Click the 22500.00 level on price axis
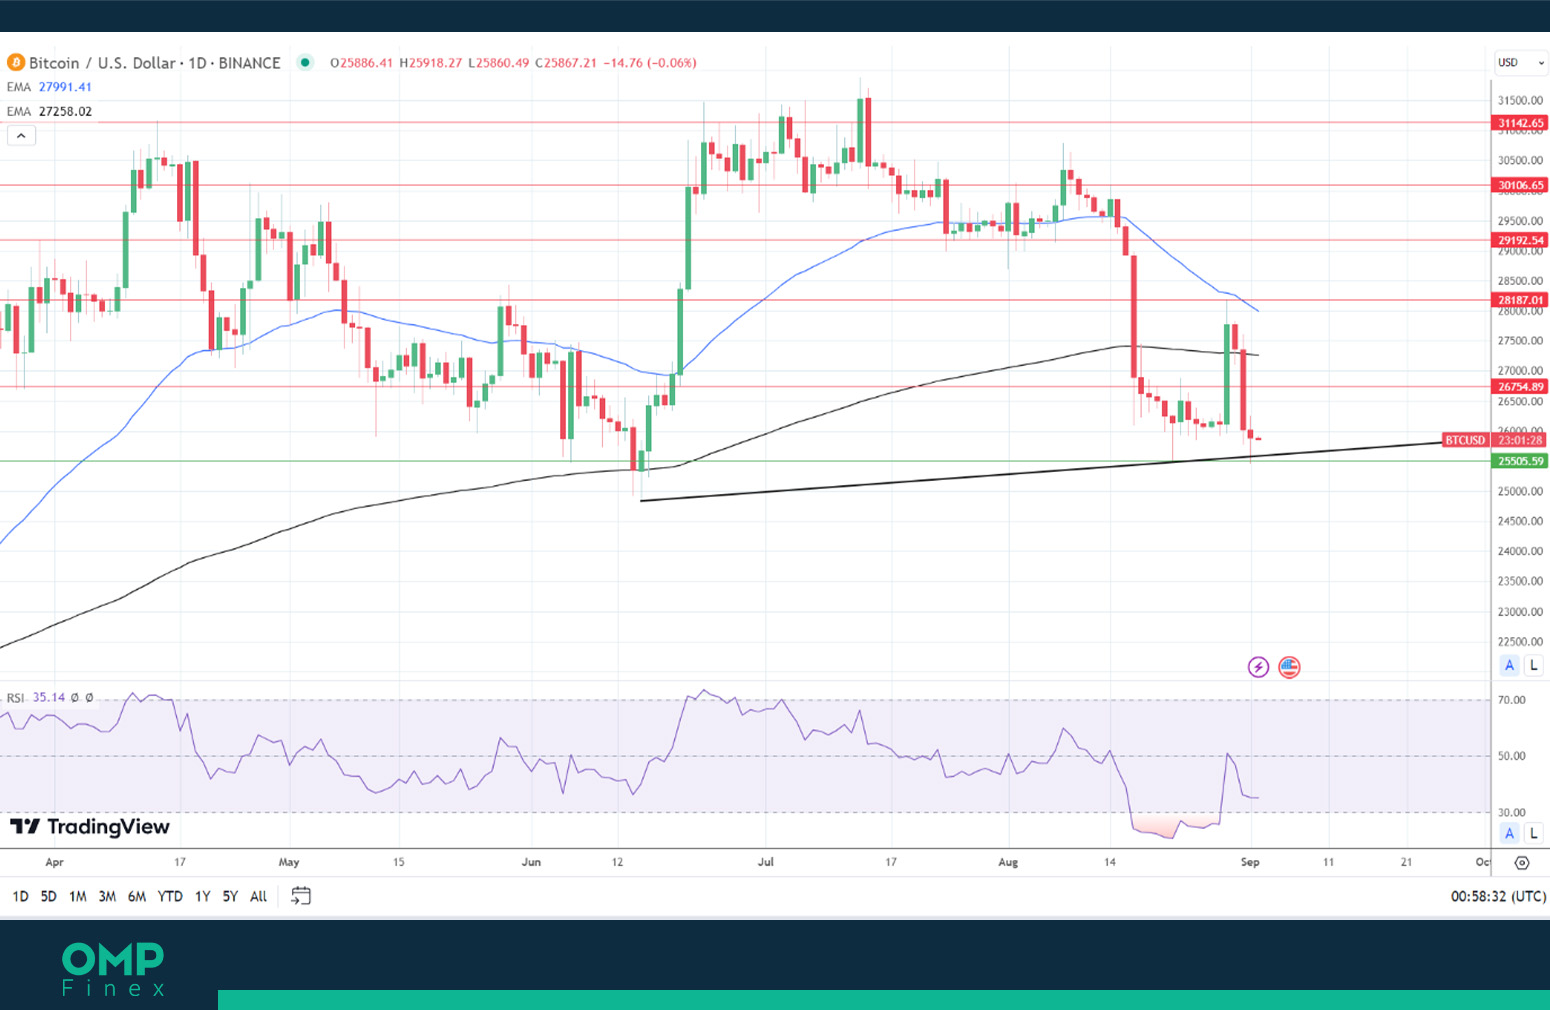This screenshot has height=1010, width=1550. [x=1520, y=642]
